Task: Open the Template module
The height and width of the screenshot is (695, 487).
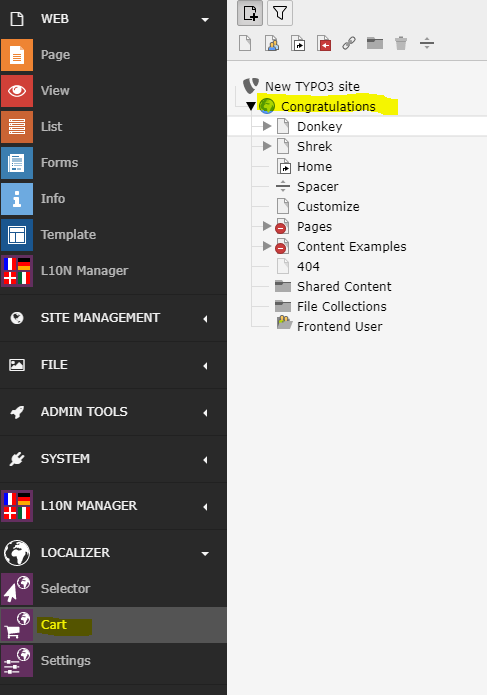Action: tap(113, 235)
